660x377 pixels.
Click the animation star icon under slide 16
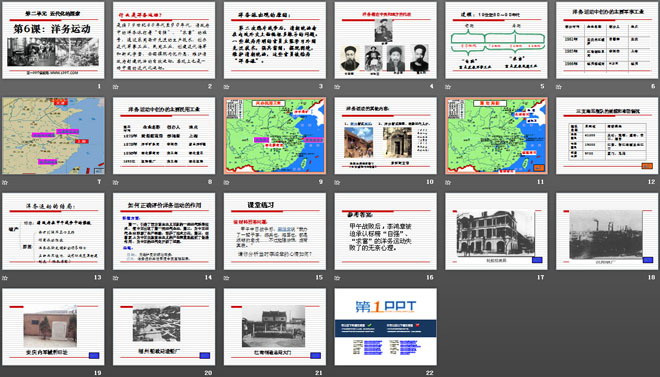pos(337,278)
